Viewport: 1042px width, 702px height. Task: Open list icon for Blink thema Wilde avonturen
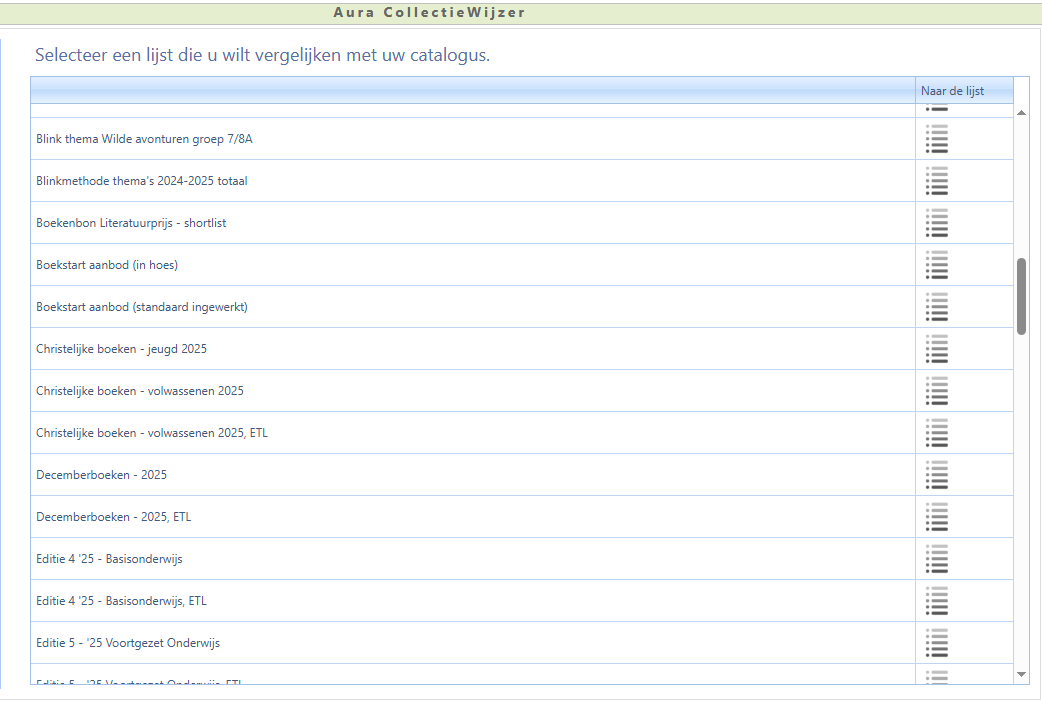pos(937,139)
